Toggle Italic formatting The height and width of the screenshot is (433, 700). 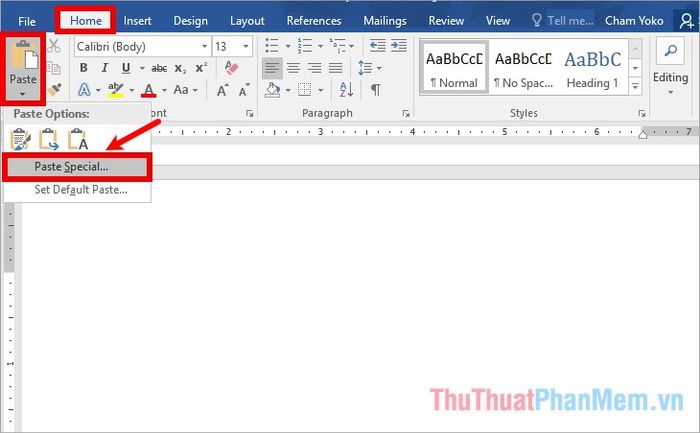[104, 68]
